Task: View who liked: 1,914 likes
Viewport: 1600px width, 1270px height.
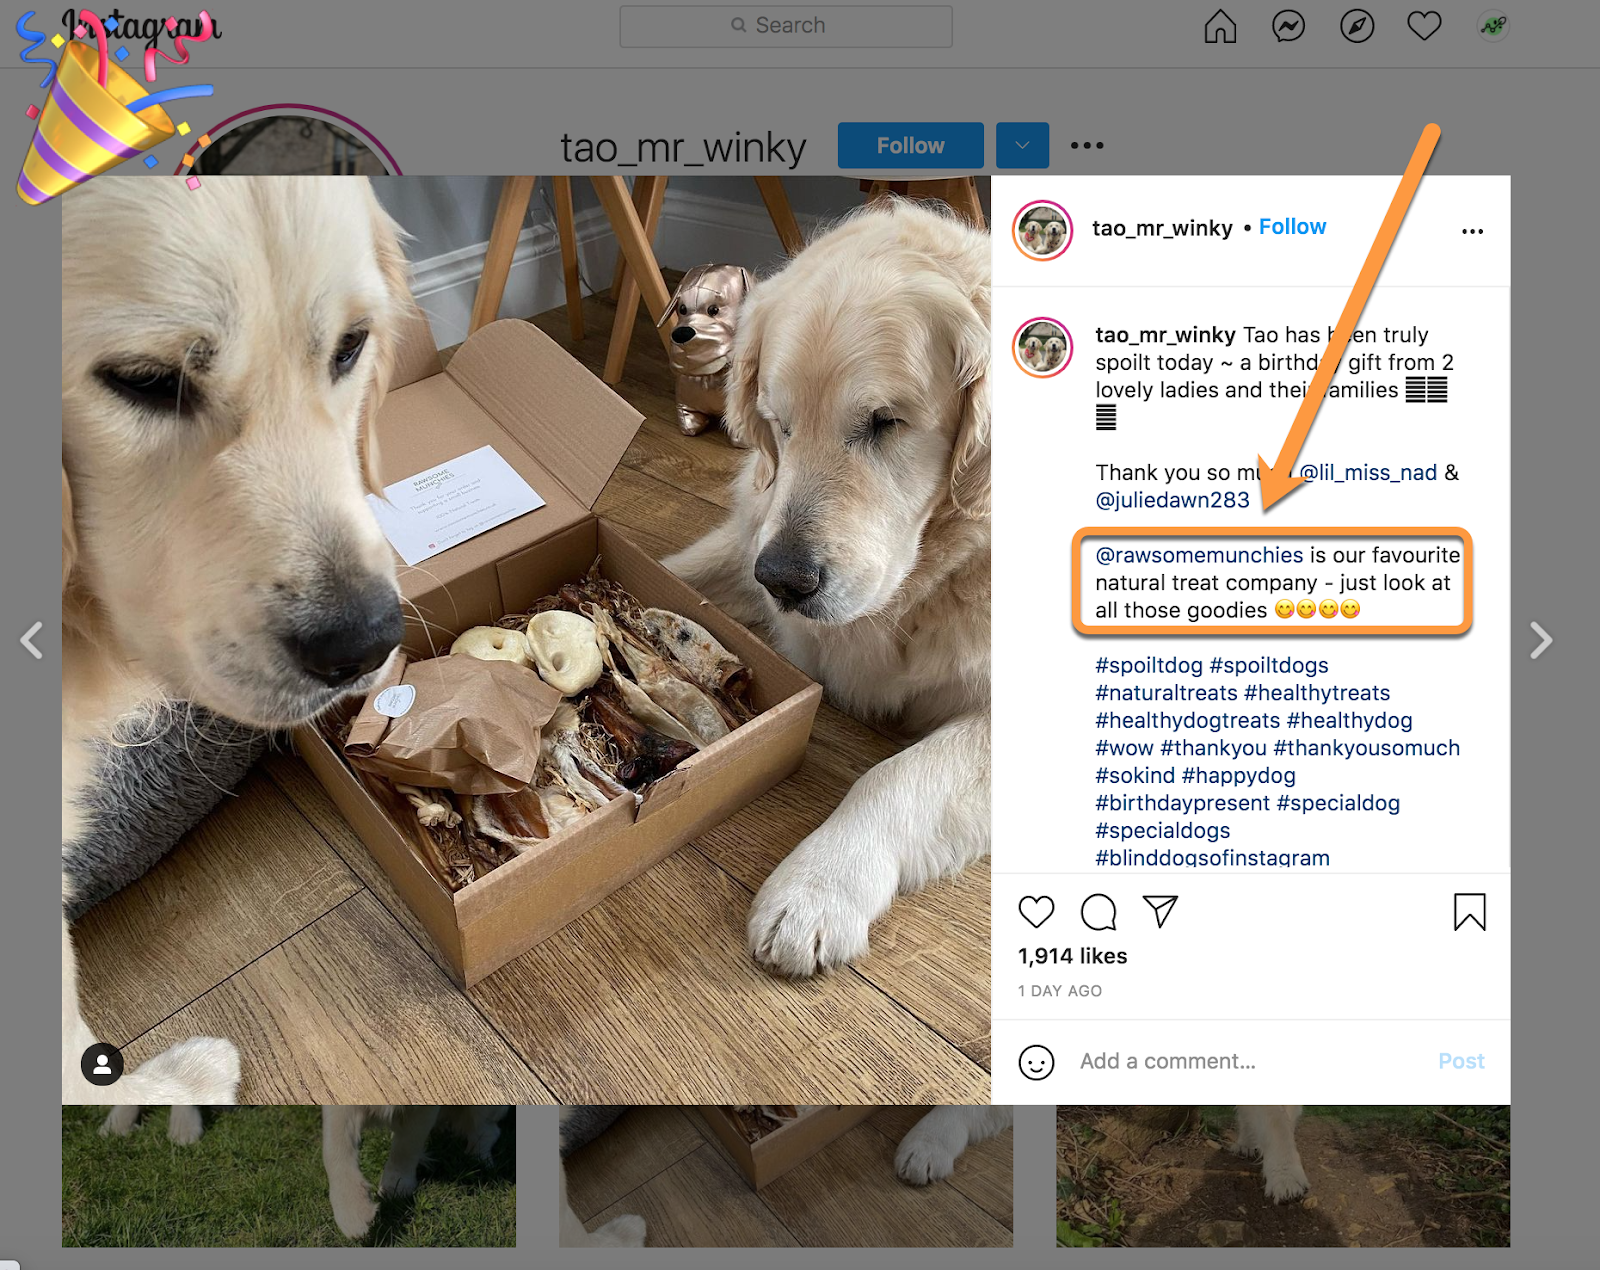Action: click(1072, 956)
